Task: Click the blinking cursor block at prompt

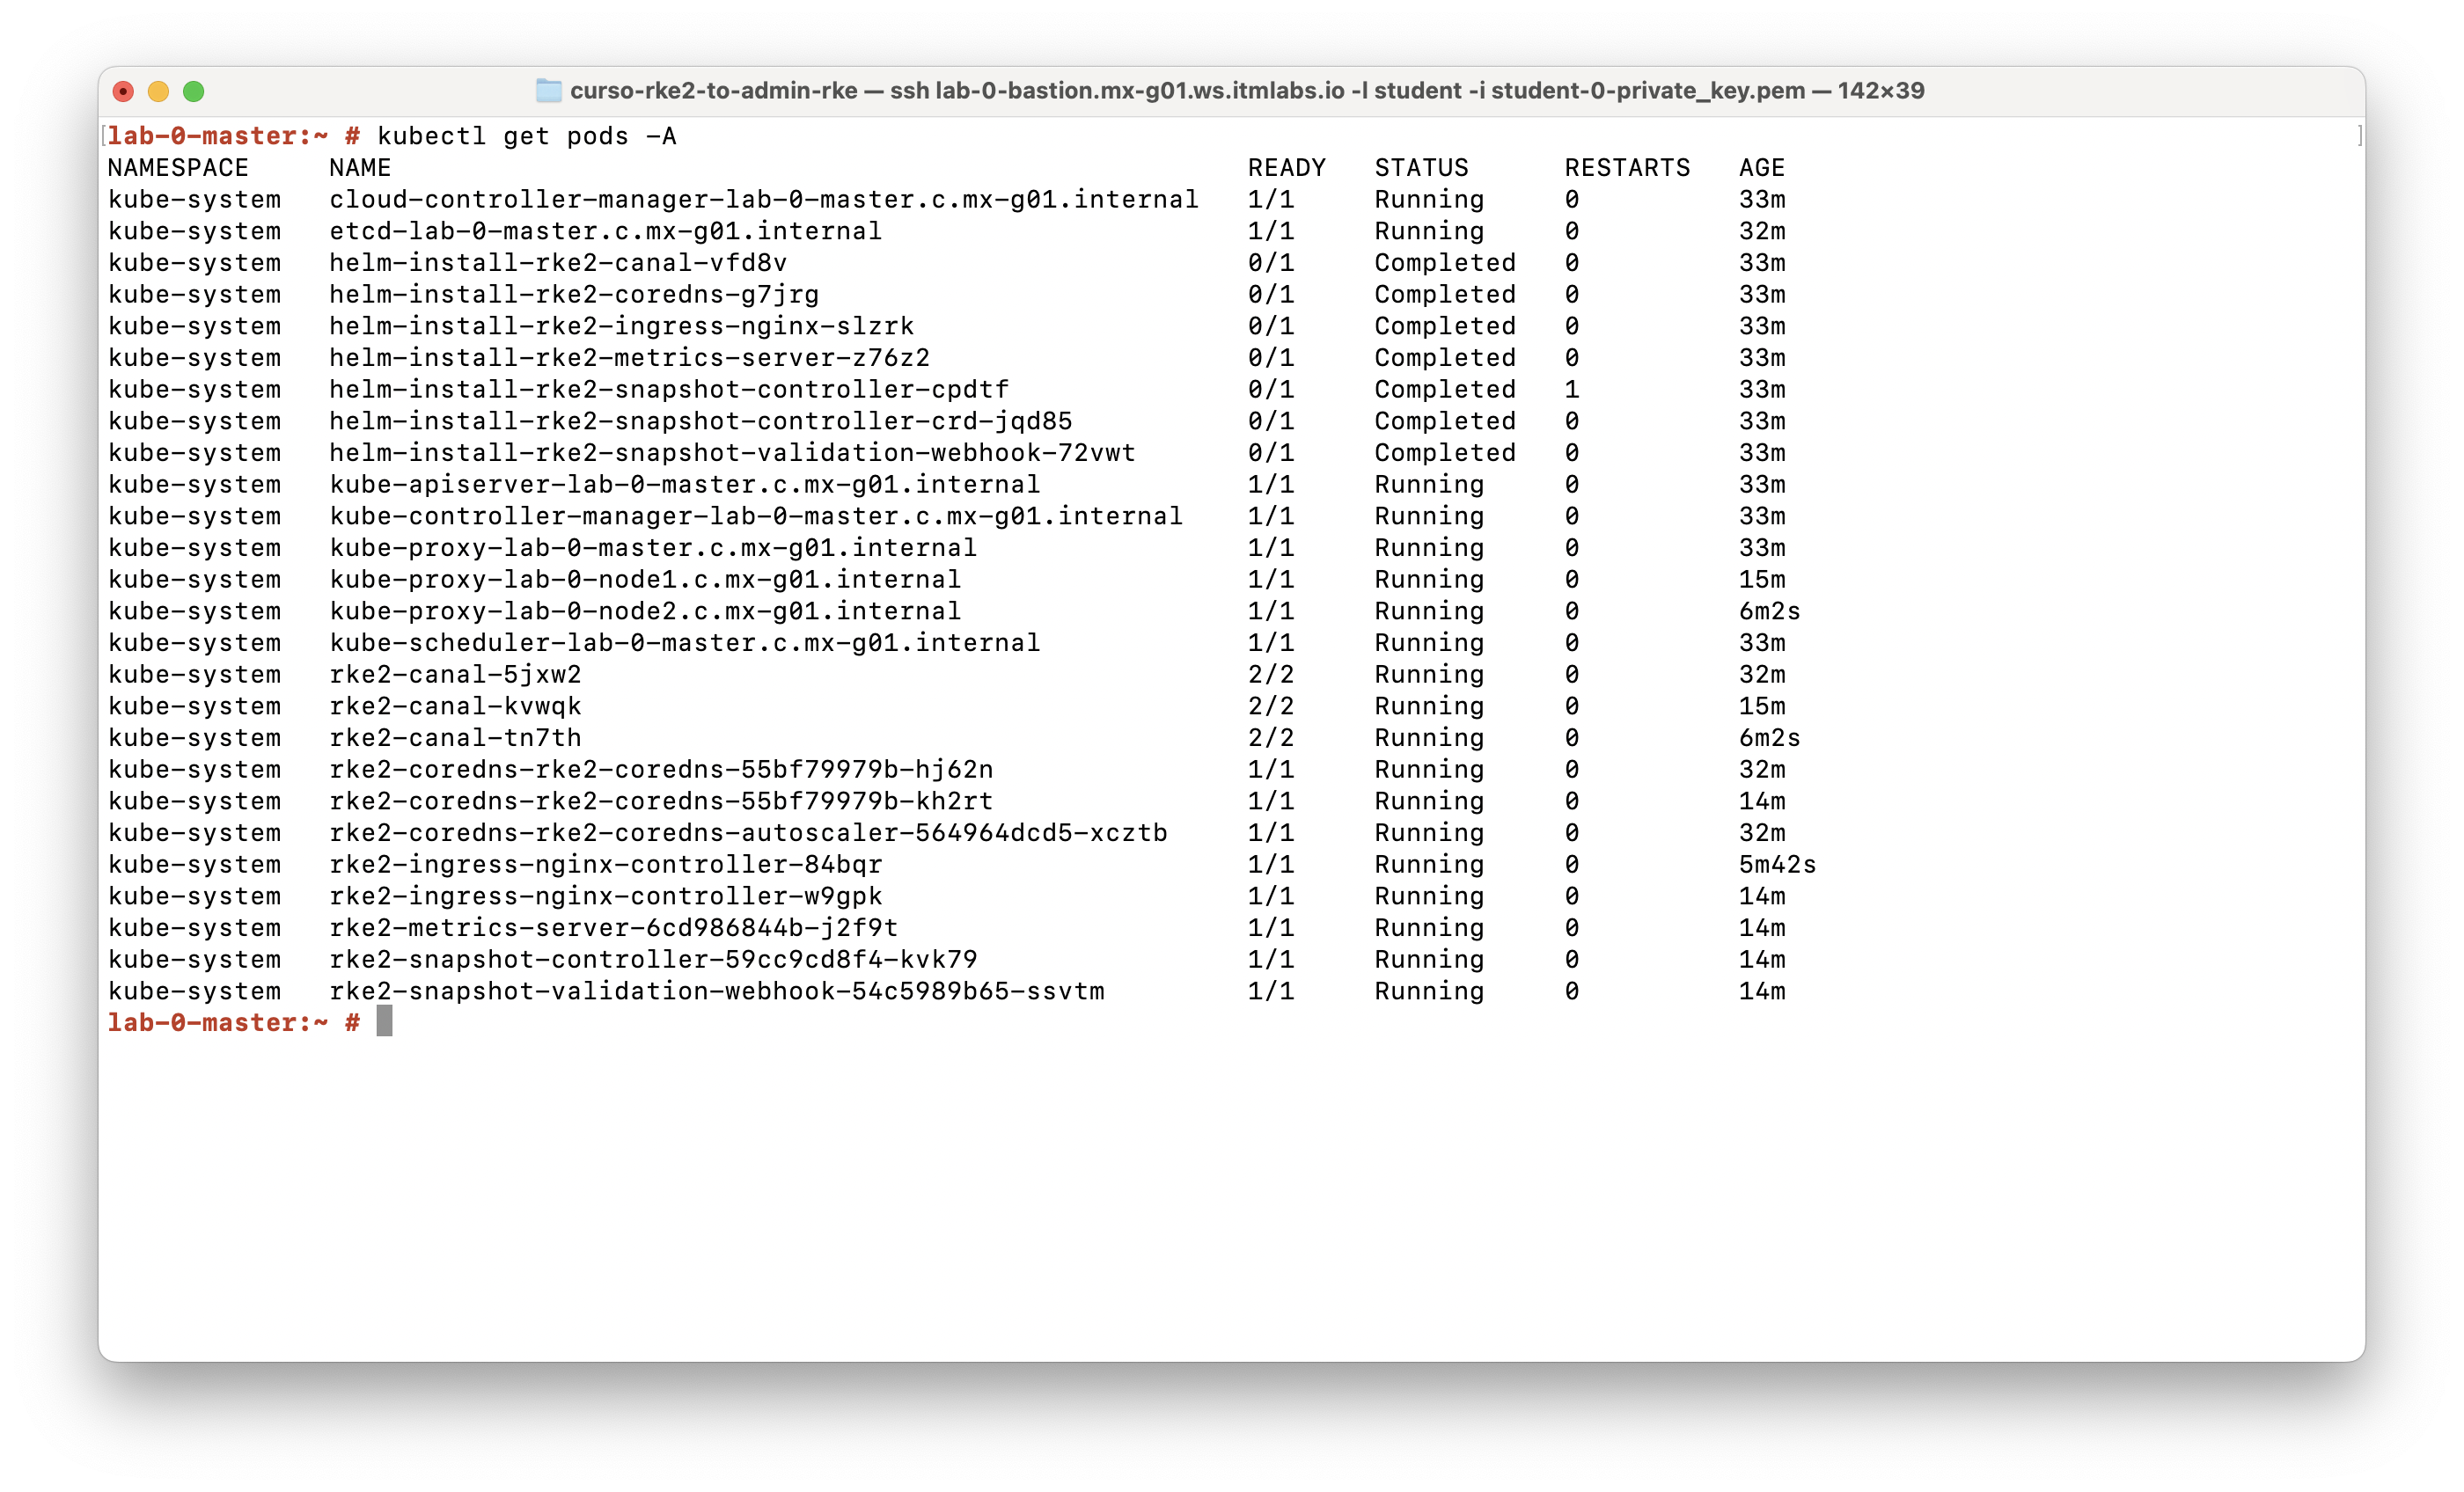Action: [384, 1022]
